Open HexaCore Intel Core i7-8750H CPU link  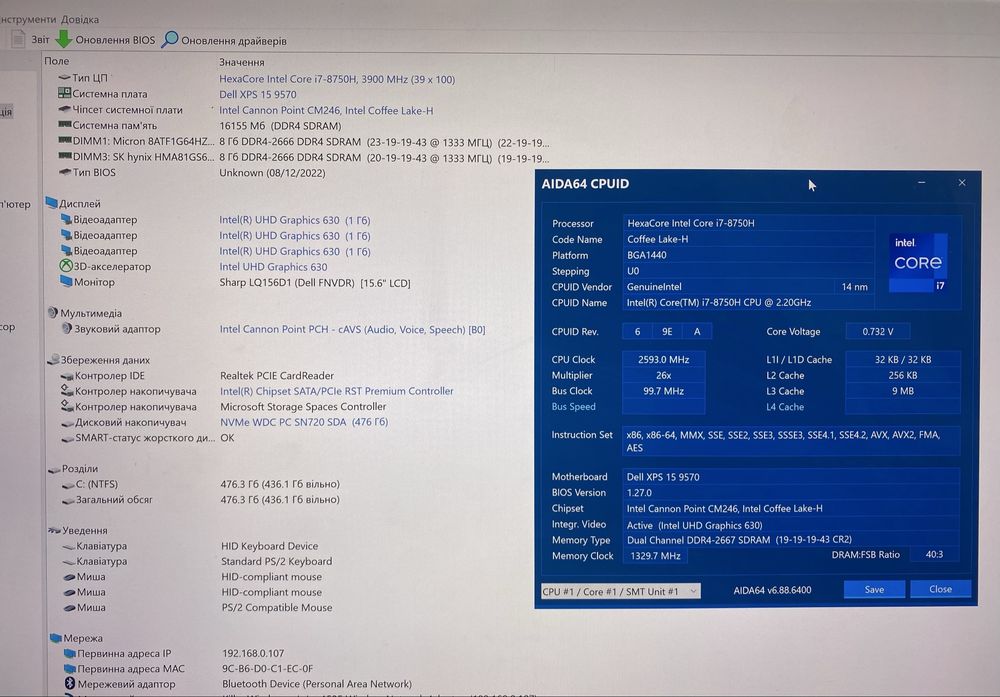[x=337, y=79]
